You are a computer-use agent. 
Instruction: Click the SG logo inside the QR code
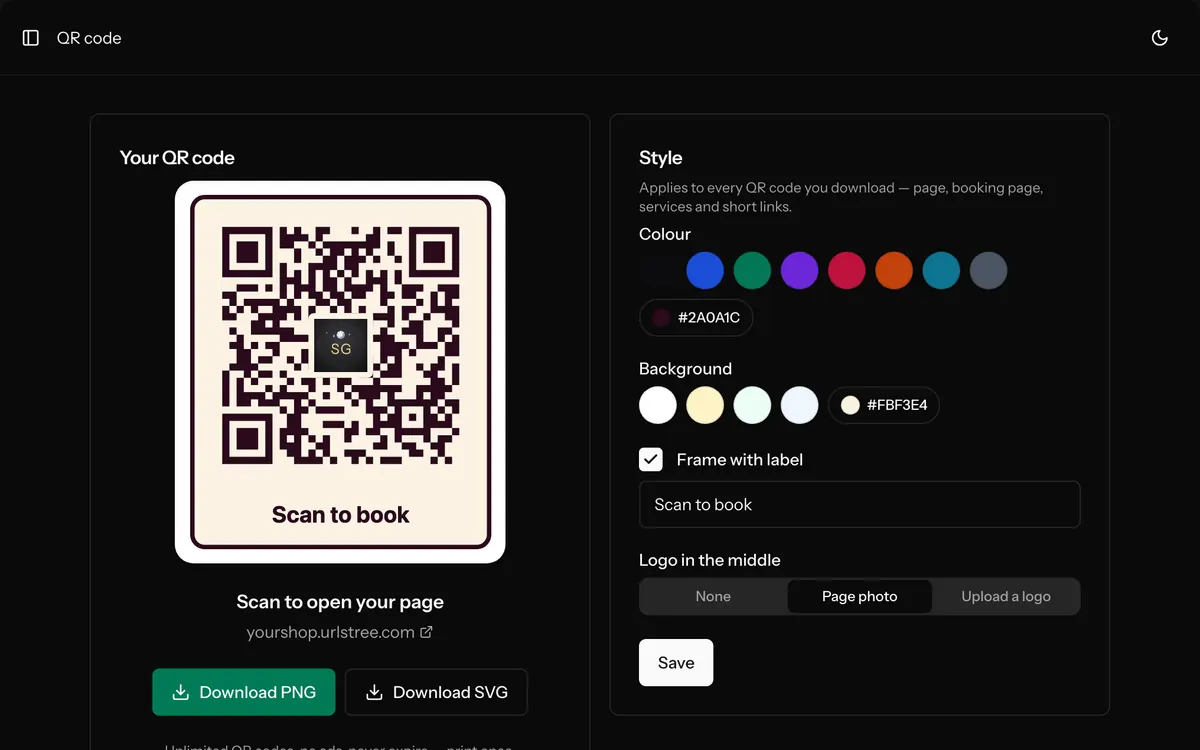tap(341, 345)
